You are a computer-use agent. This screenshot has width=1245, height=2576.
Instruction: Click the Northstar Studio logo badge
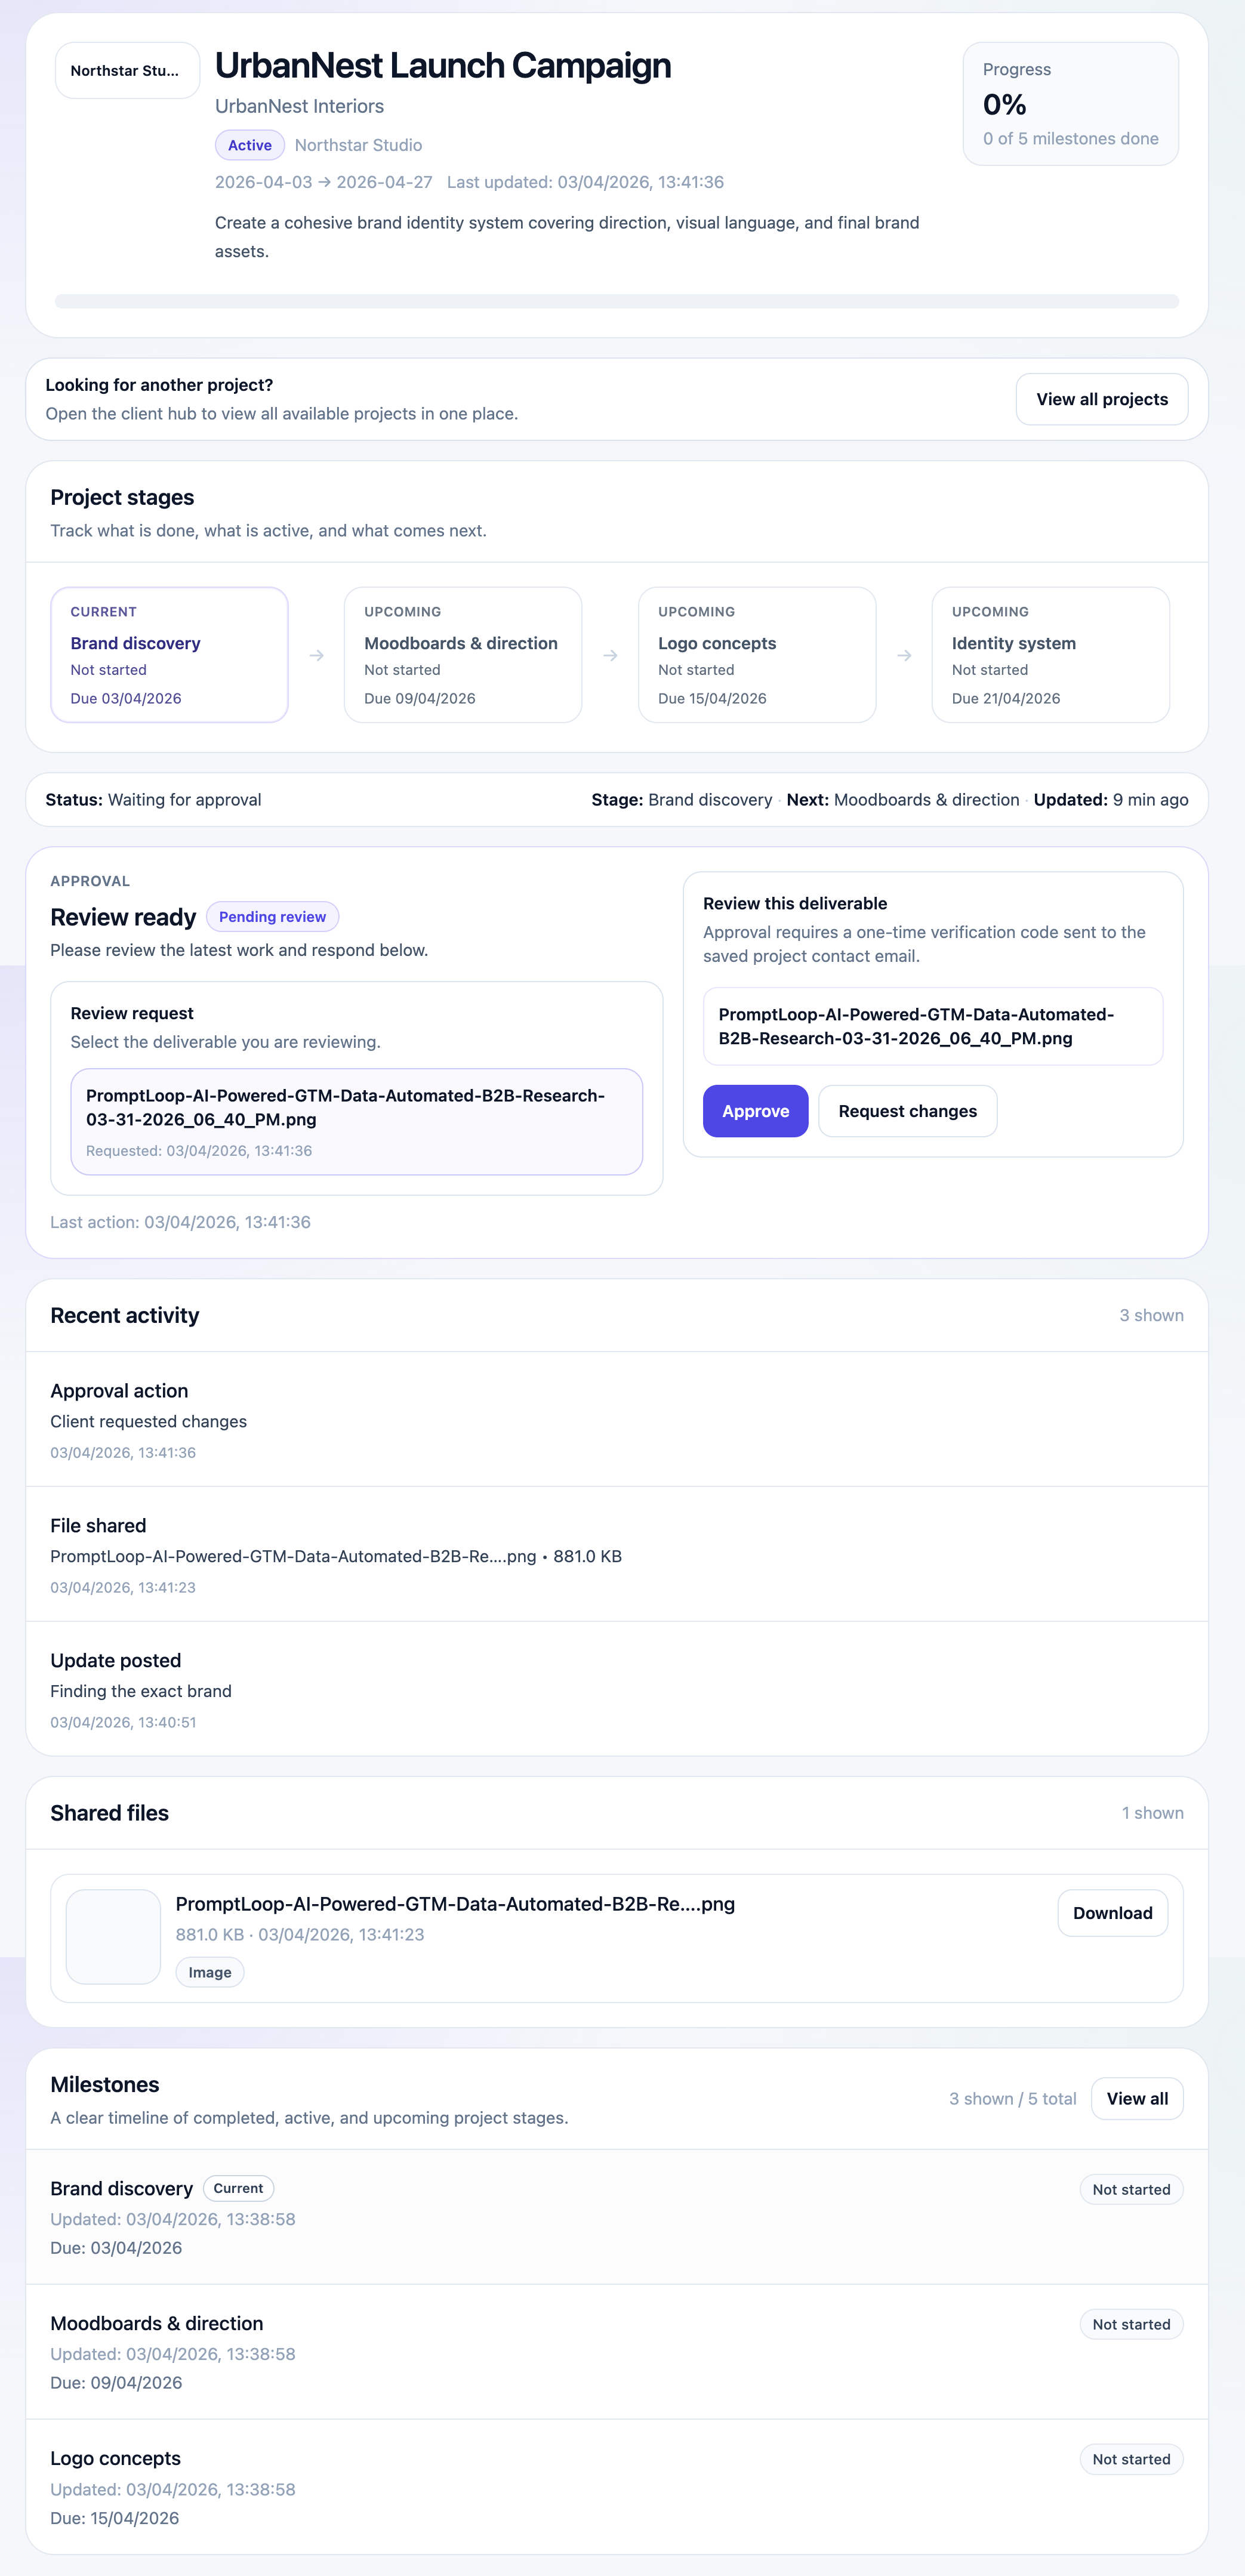click(x=127, y=71)
